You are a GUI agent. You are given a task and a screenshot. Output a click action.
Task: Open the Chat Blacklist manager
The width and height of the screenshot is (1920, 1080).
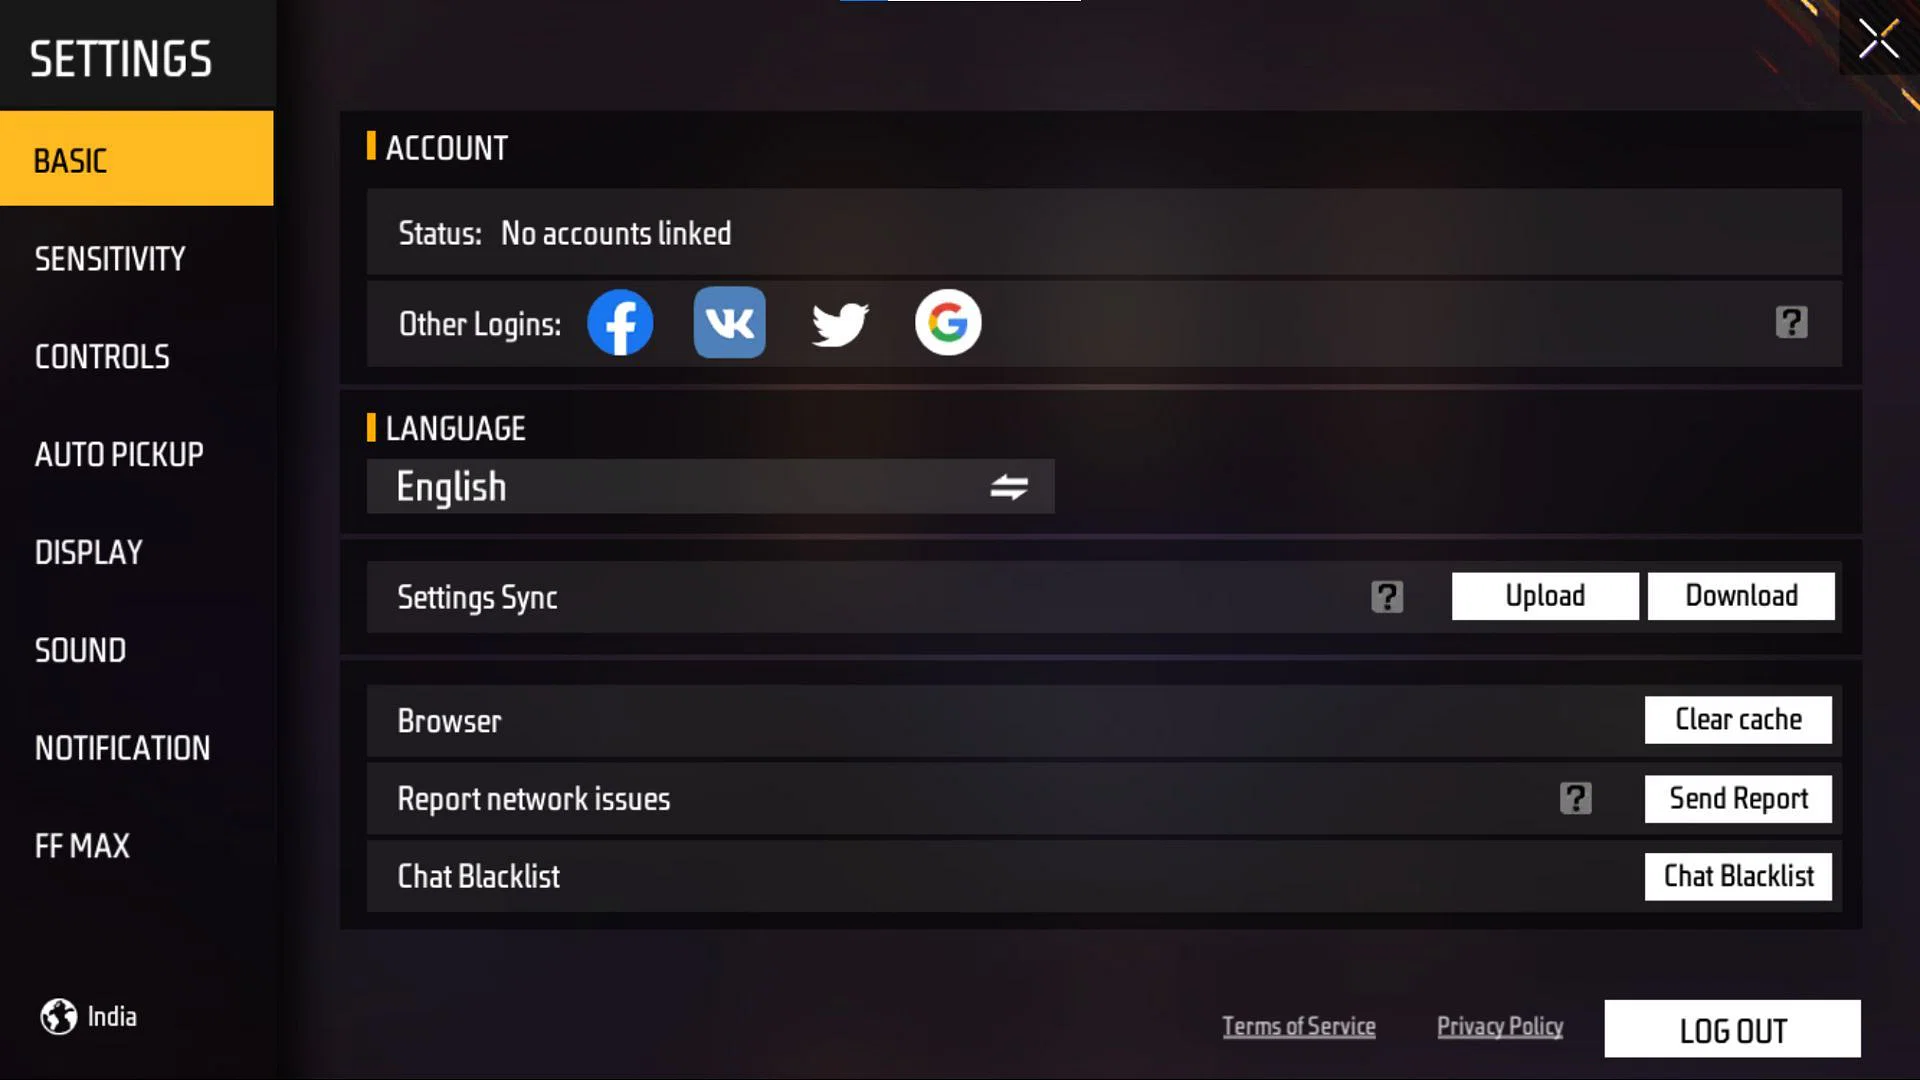pos(1738,876)
